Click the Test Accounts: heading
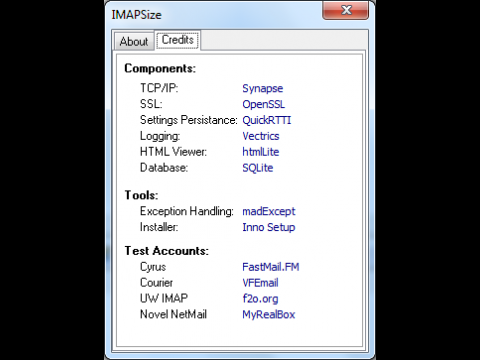 tap(167, 251)
